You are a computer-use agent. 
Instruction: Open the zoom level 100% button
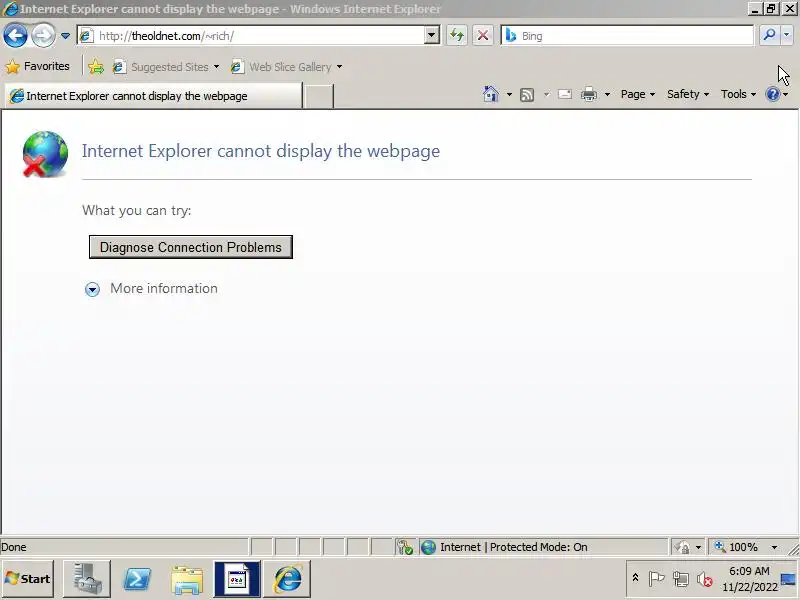pos(737,547)
